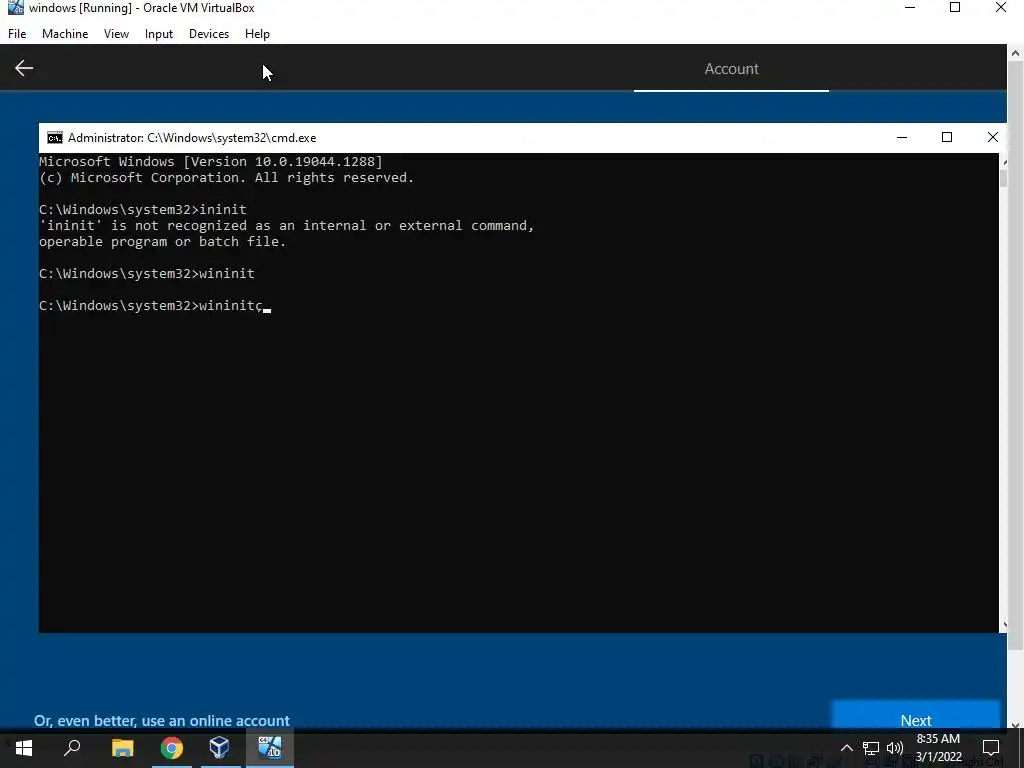
Task: Open the File menu in VirtualBox
Action: click(17, 34)
